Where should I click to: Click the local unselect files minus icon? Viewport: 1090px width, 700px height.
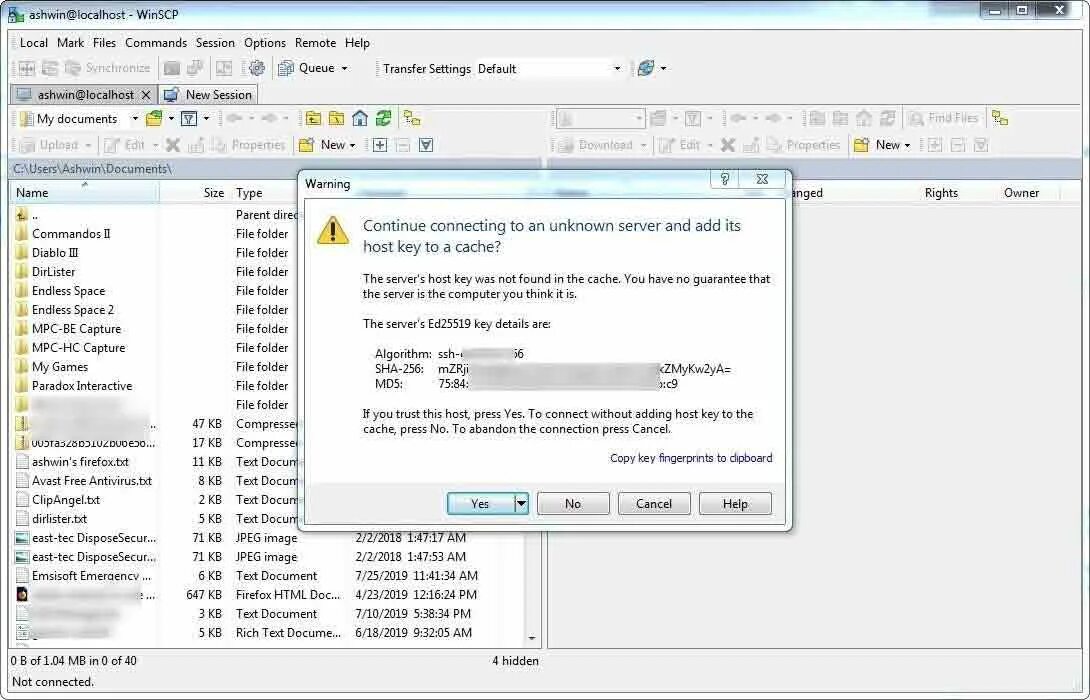pyautogui.click(x=402, y=145)
